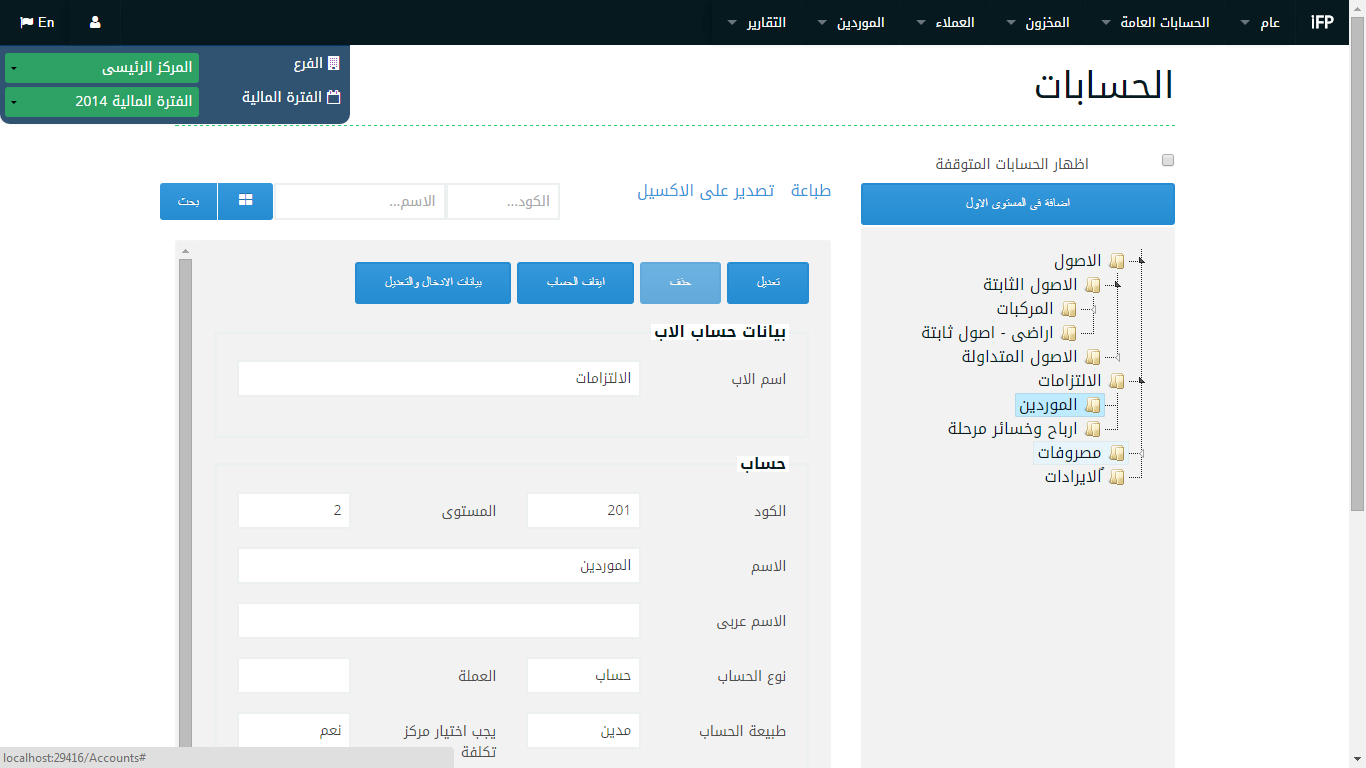1366x768 pixels.
Task: Click the browser page vertical scrollbar
Action: pos(1358,265)
